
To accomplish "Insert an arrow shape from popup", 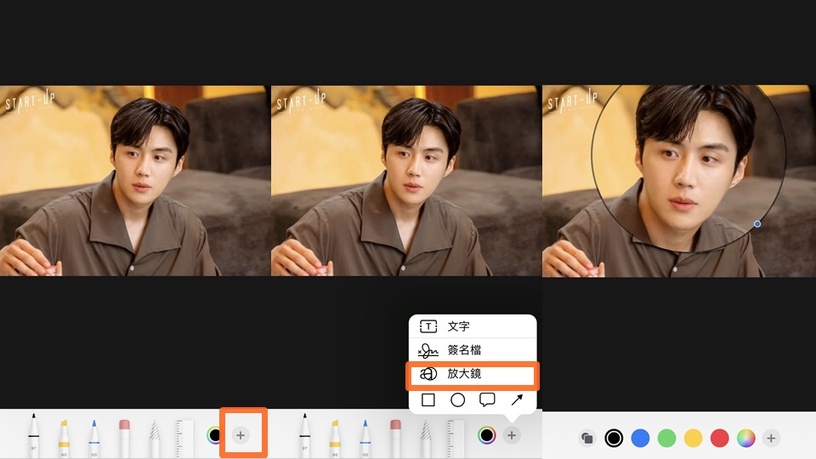I will [517, 400].
